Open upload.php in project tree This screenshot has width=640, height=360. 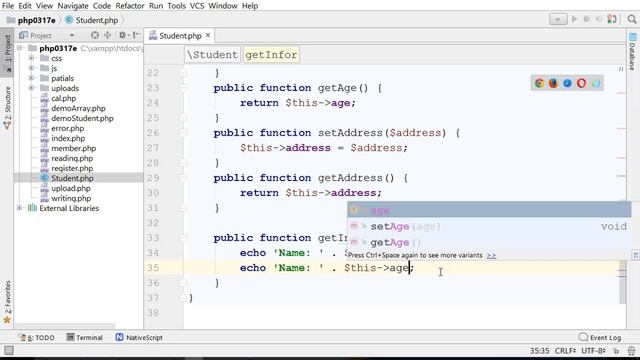pyautogui.click(x=71, y=188)
